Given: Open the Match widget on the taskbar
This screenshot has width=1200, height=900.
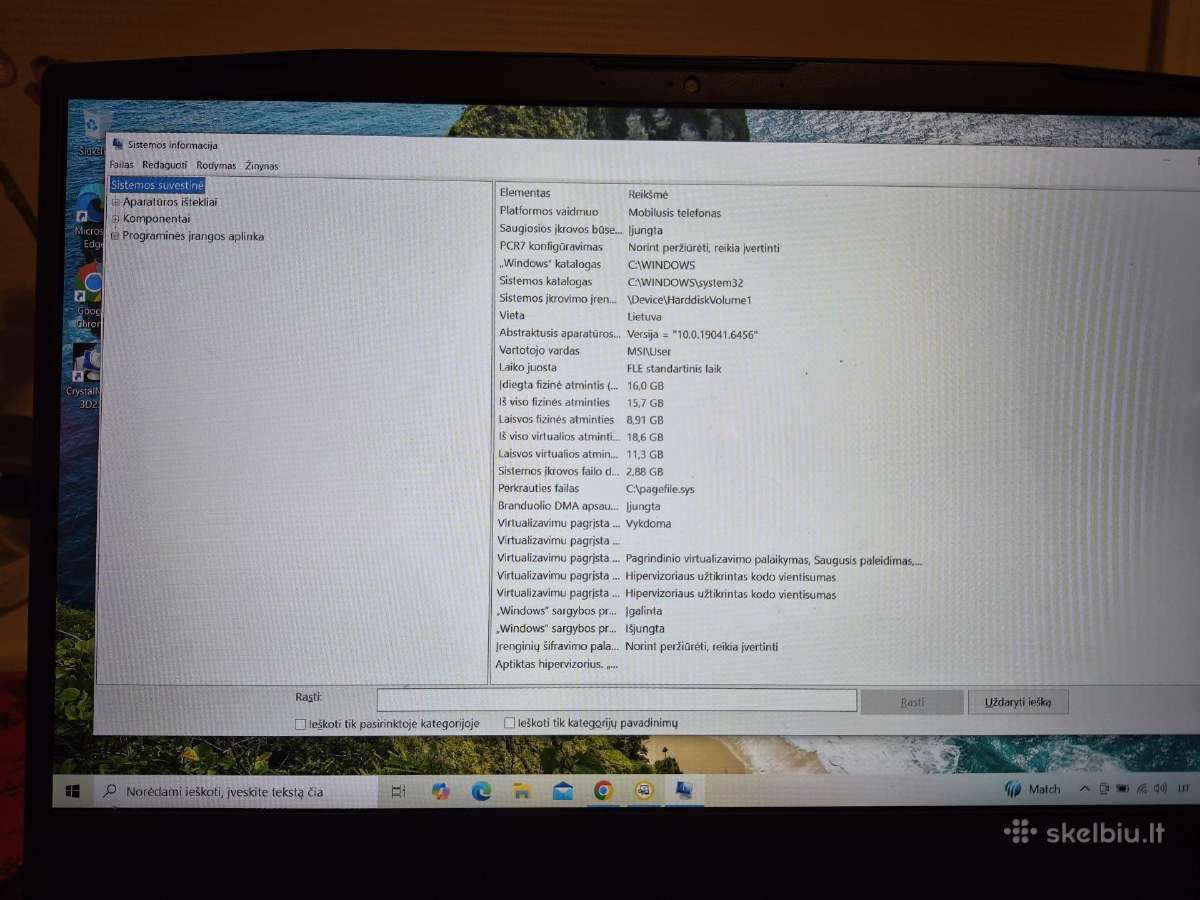Looking at the screenshot, I should [x=1033, y=789].
